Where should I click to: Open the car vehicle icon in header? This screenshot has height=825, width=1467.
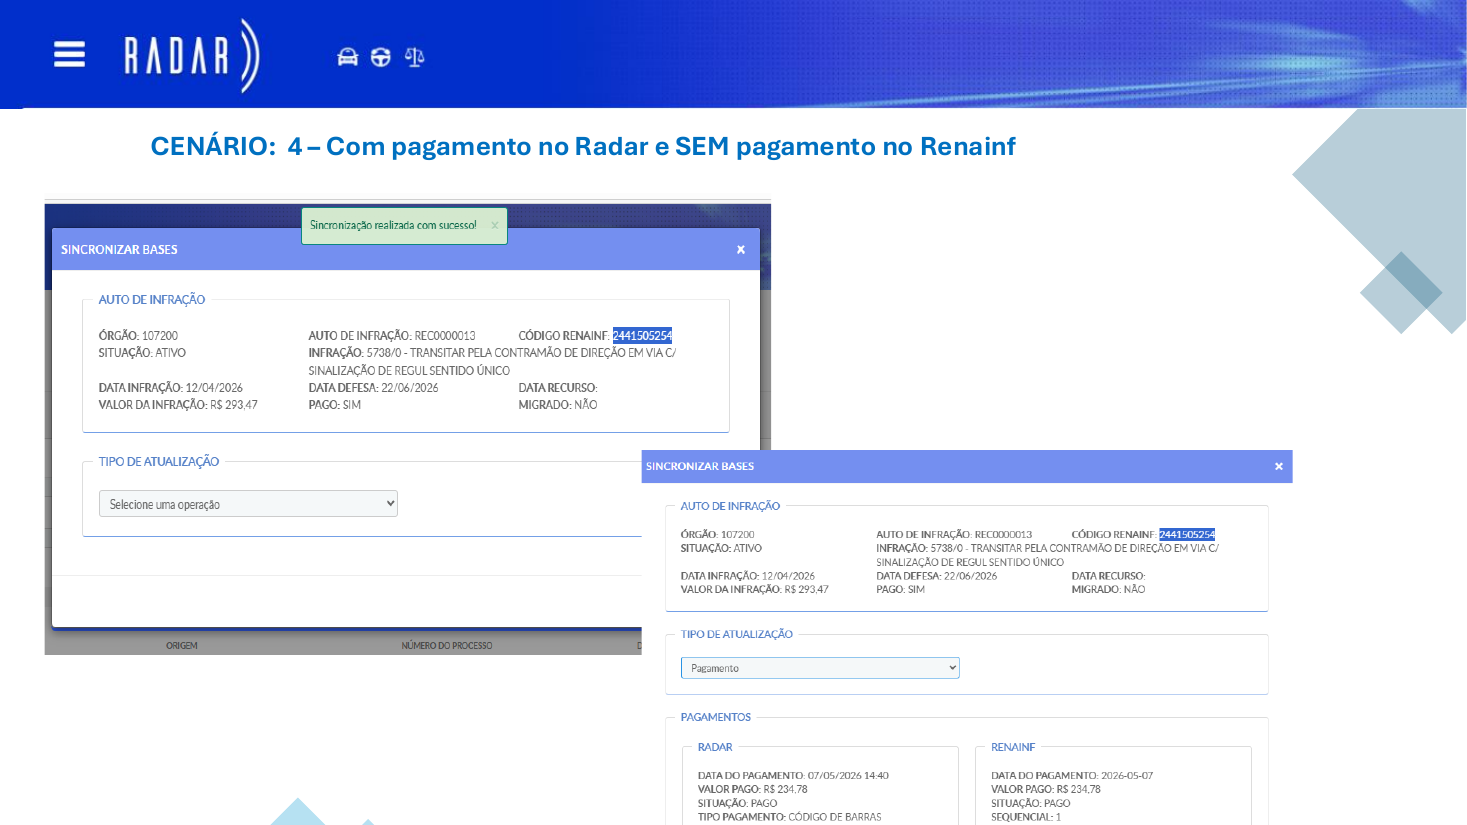[348, 57]
